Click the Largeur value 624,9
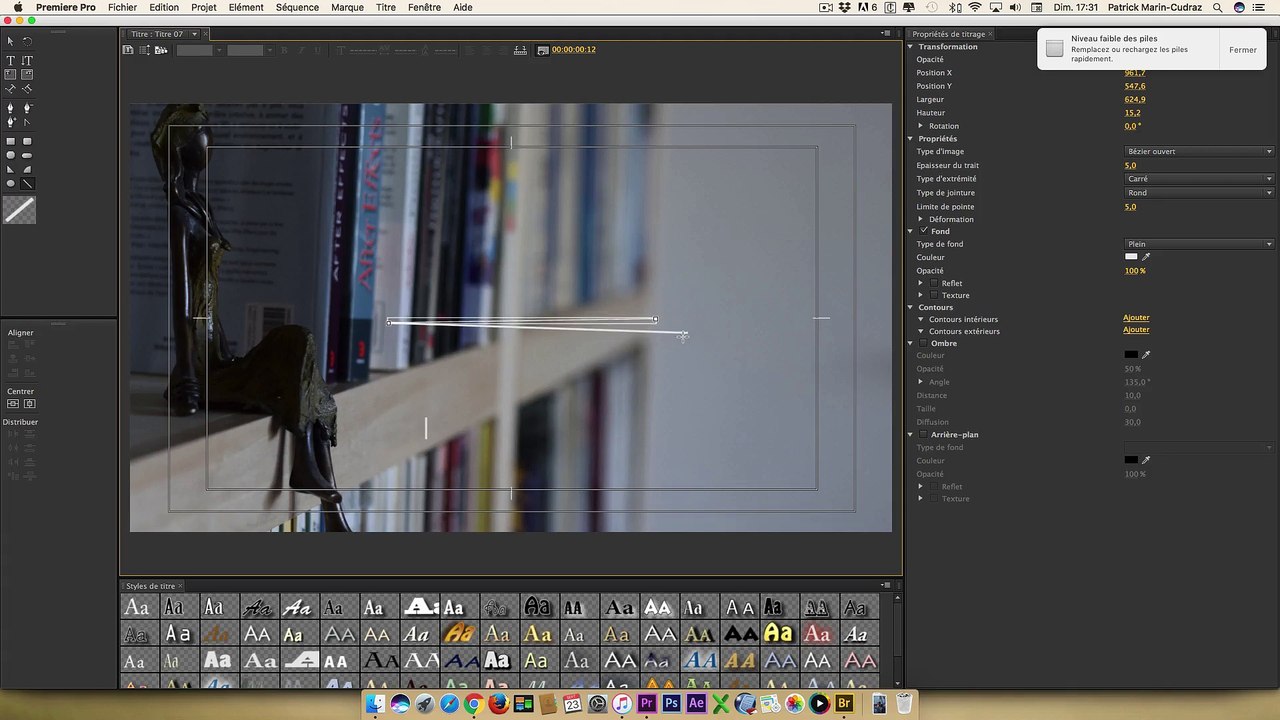 point(1134,100)
